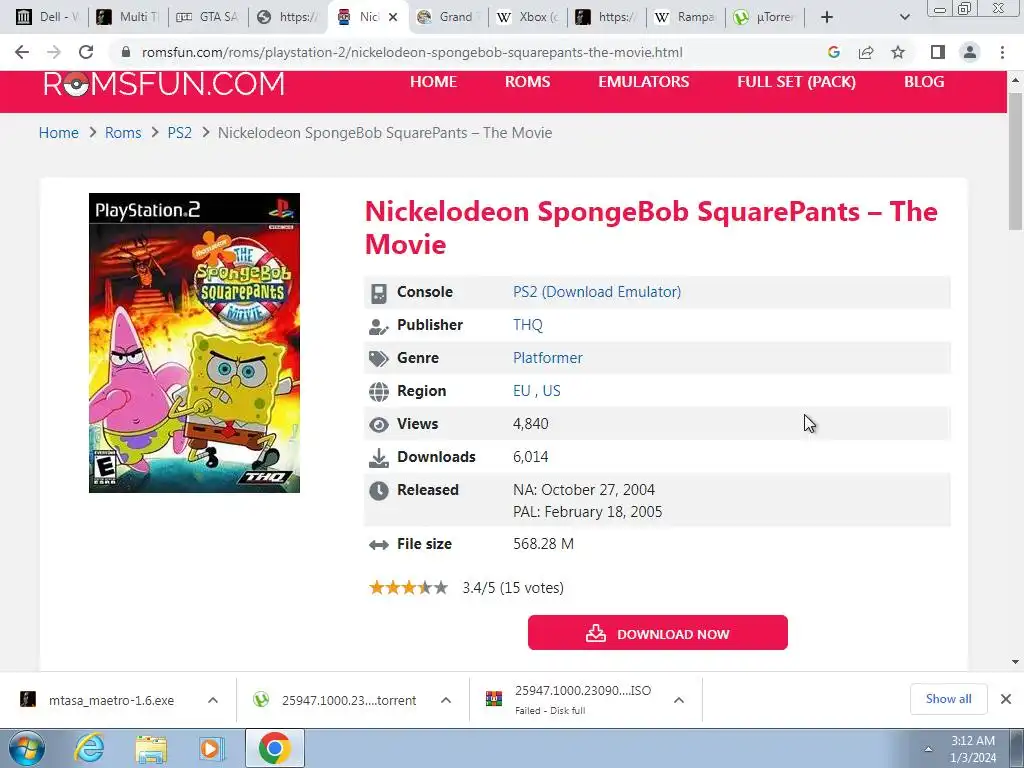1024x768 pixels.
Task: Expand options for the .torrent download
Action: [x=446, y=700]
